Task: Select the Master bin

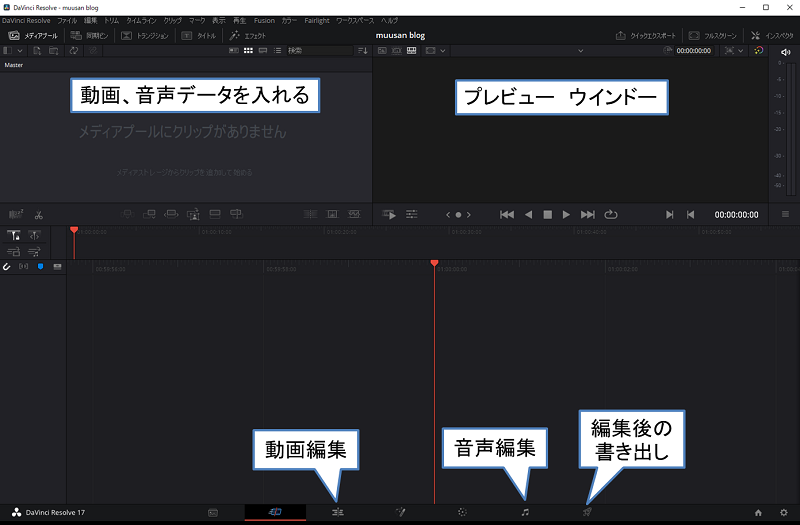Action: [x=14, y=65]
